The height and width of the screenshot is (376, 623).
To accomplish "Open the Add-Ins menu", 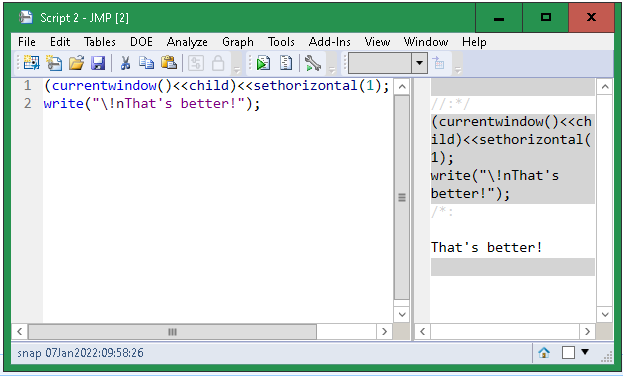I will point(330,42).
